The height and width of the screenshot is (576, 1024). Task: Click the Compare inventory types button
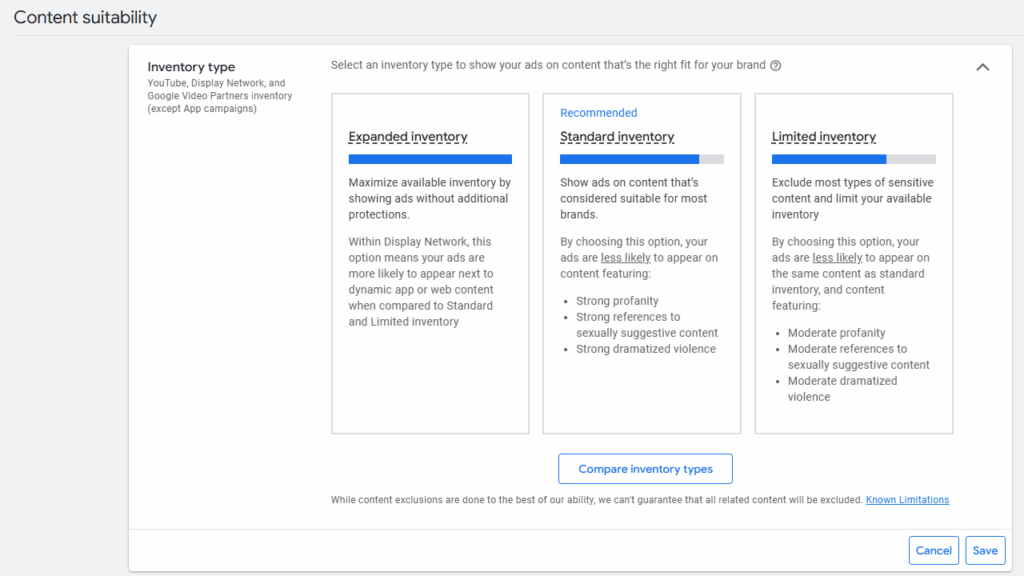coord(645,468)
